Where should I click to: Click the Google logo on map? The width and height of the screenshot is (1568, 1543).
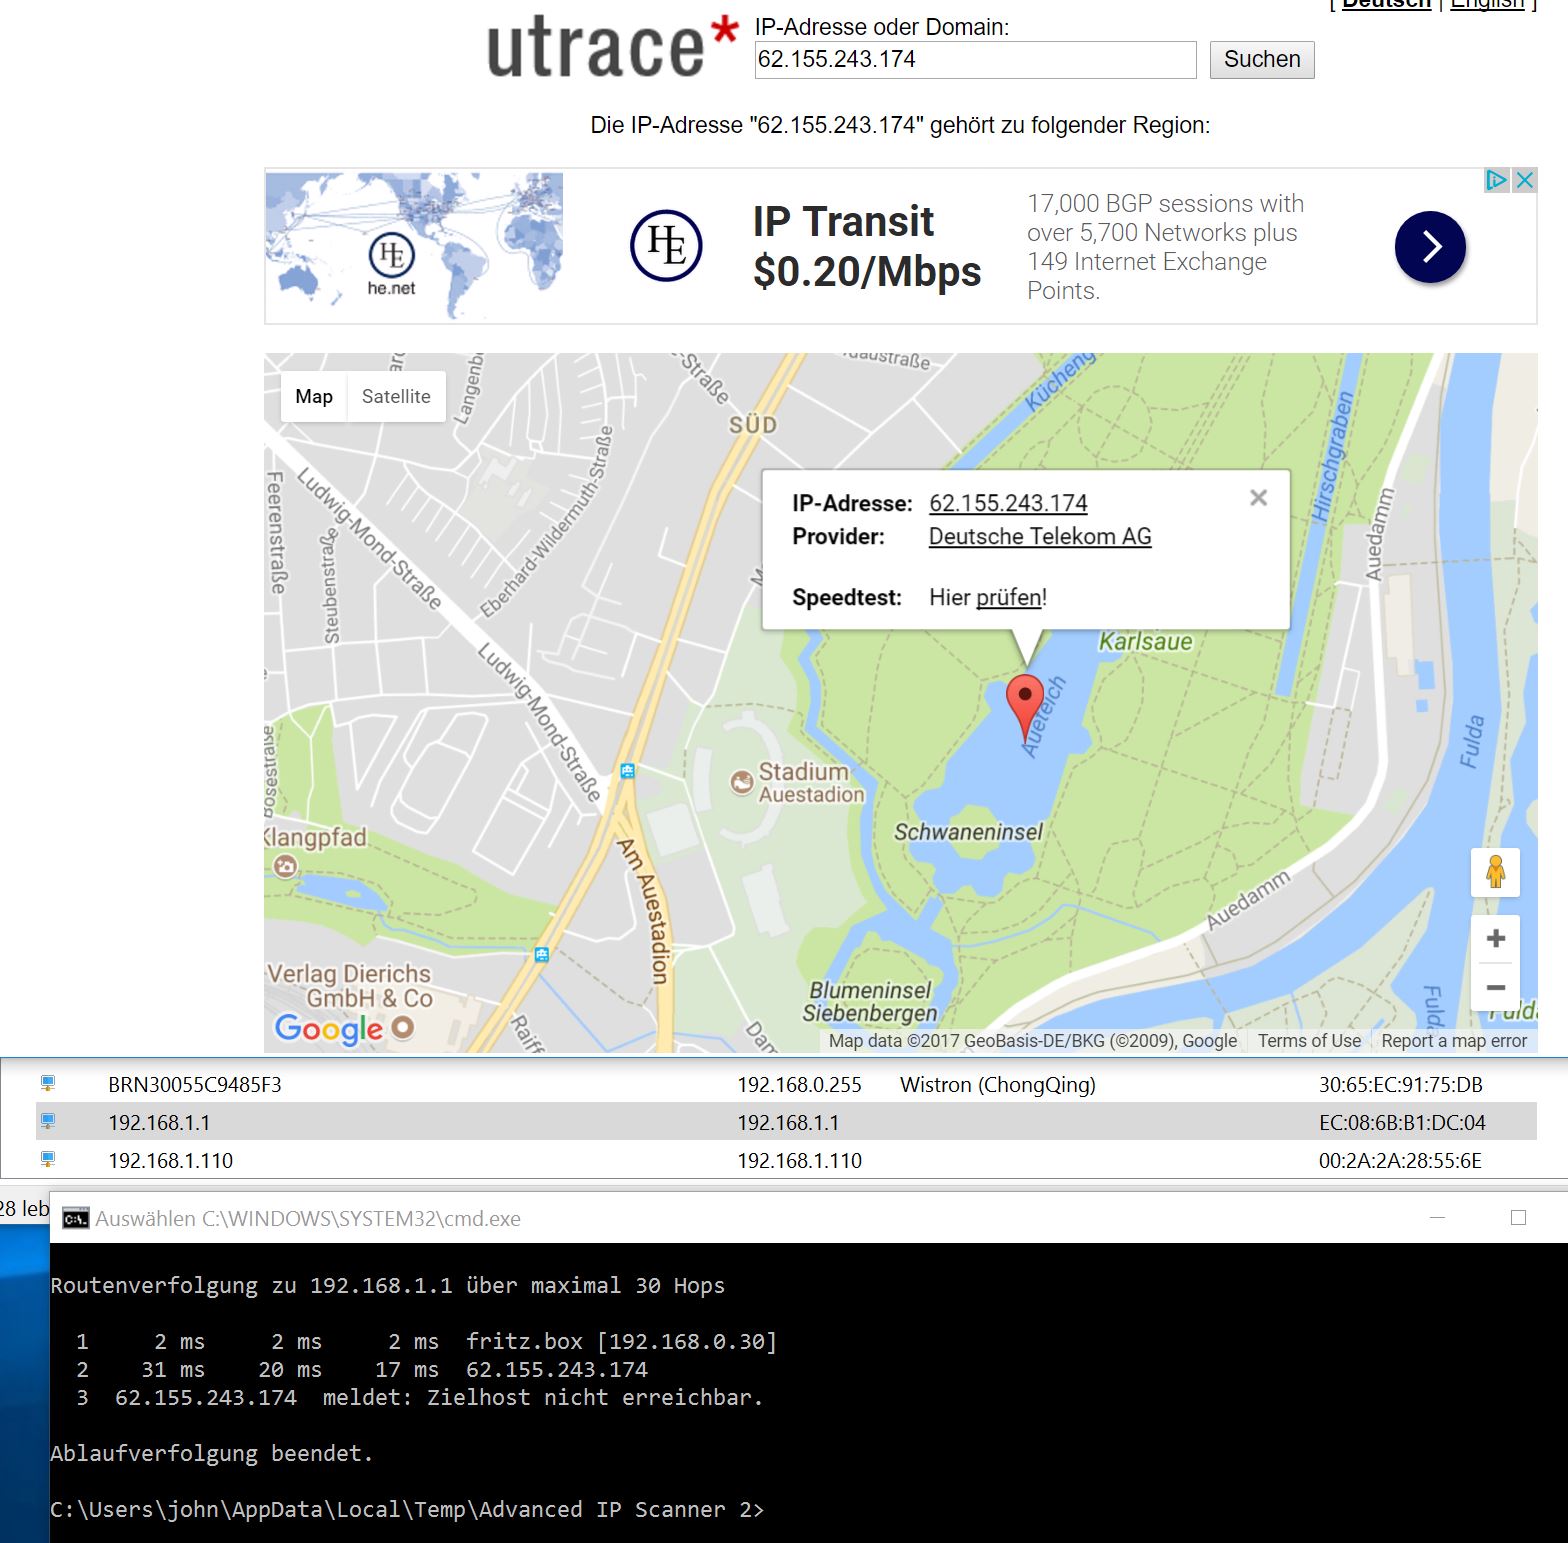pyautogui.click(x=329, y=1028)
